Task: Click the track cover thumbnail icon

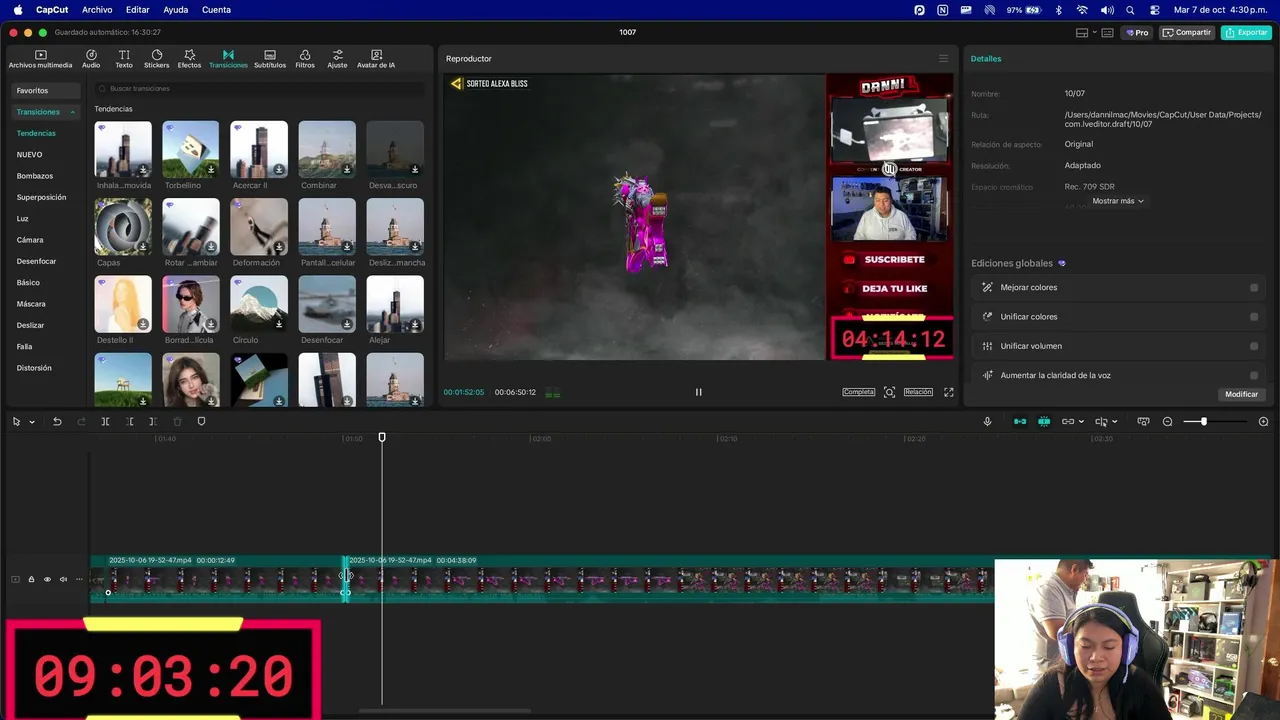Action: pyautogui.click(x=15, y=579)
